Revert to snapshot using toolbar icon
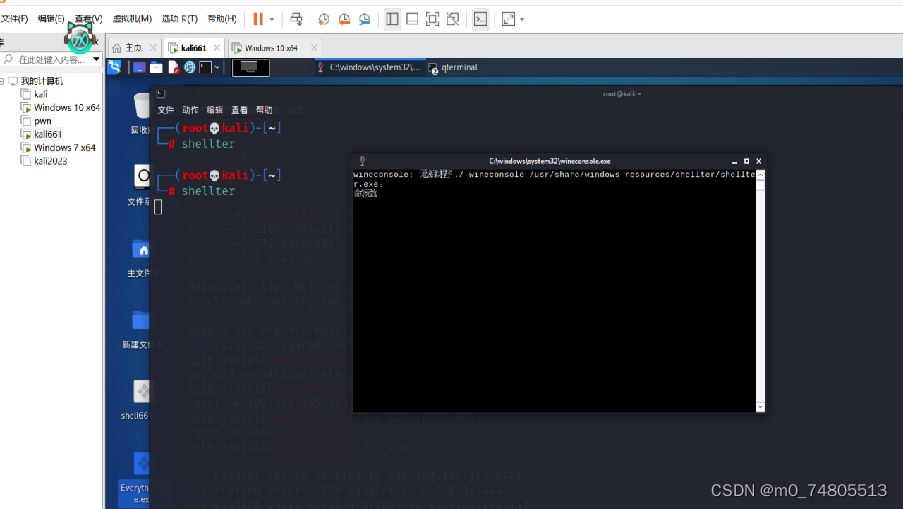Viewport: 903px width, 509px height. pos(344,19)
